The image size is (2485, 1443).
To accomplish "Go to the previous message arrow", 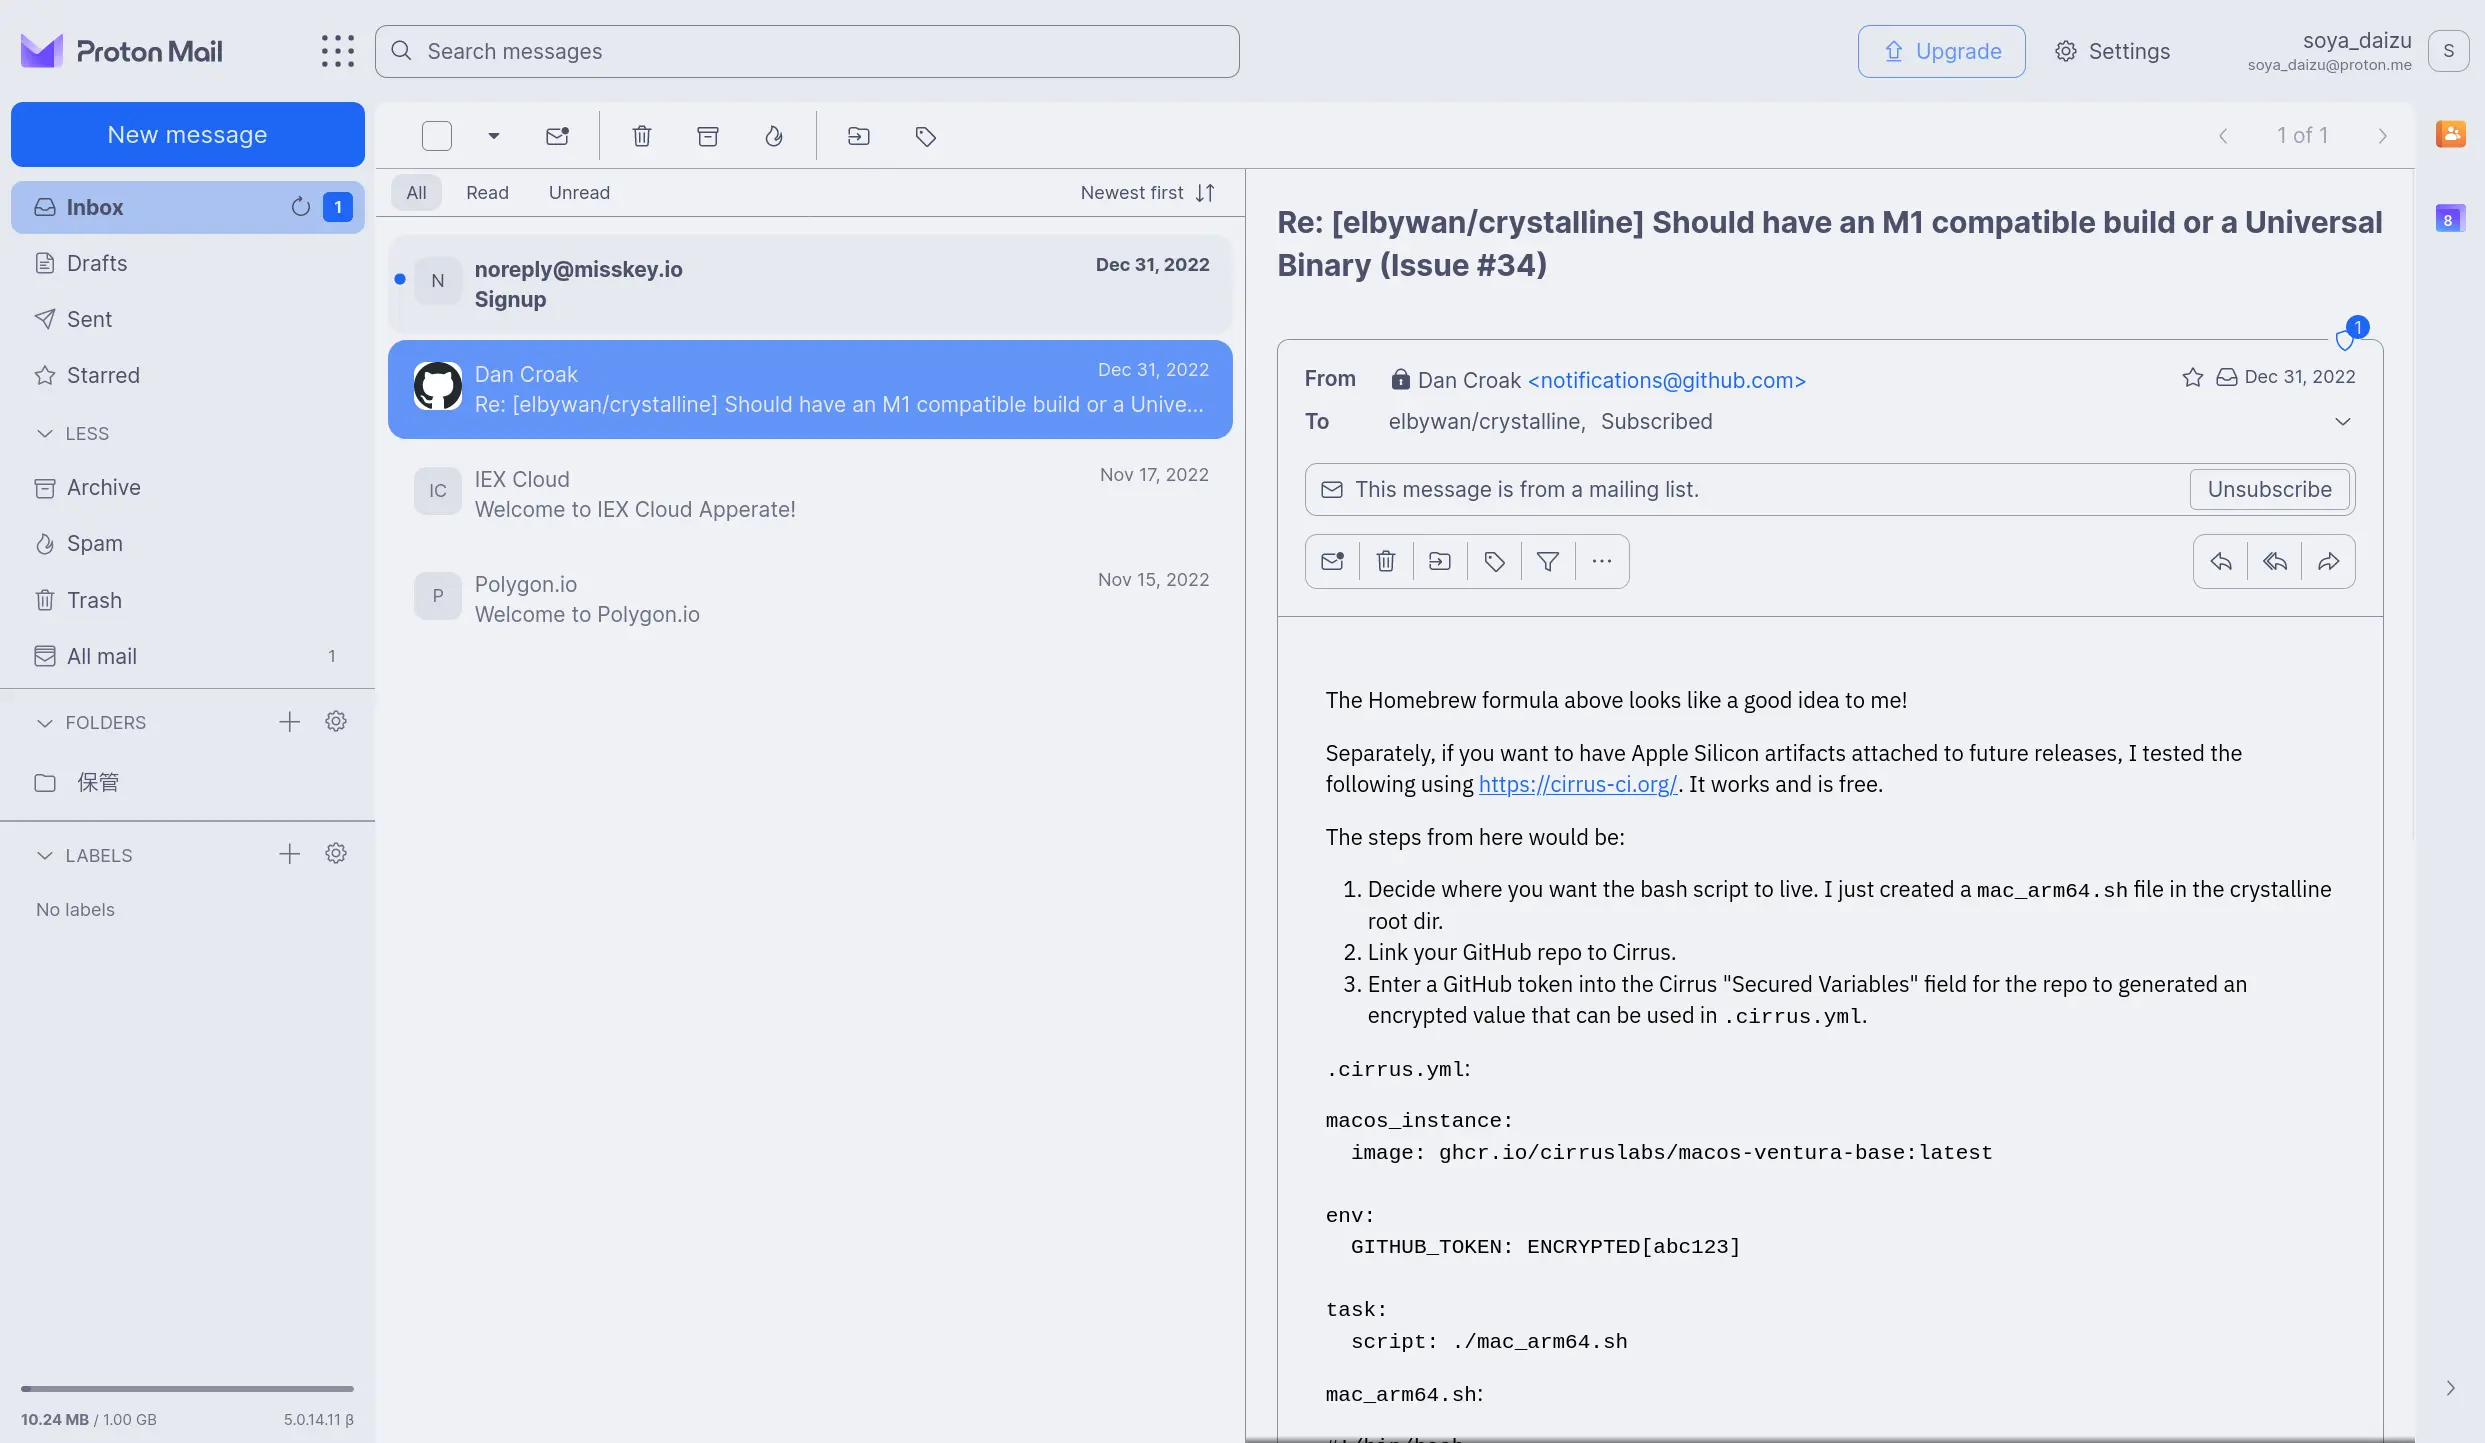I will click(2223, 136).
